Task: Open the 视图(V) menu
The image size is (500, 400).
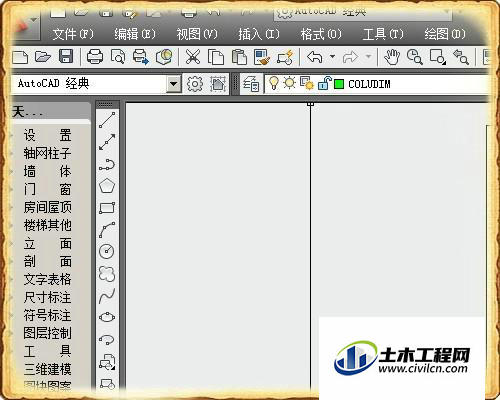Action: coord(197,34)
